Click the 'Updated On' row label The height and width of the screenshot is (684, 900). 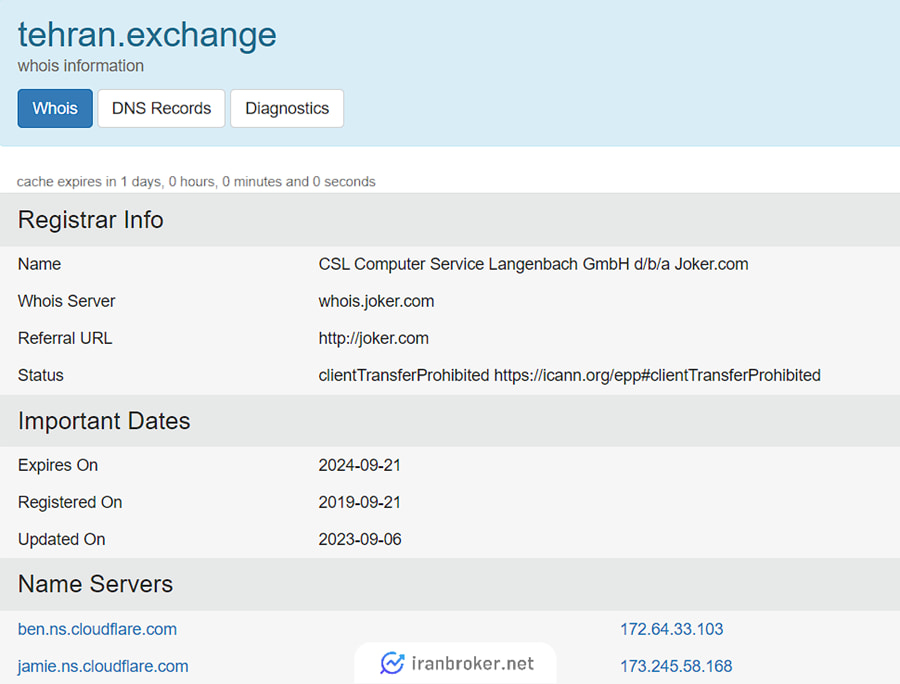pyautogui.click(x=61, y=539)
